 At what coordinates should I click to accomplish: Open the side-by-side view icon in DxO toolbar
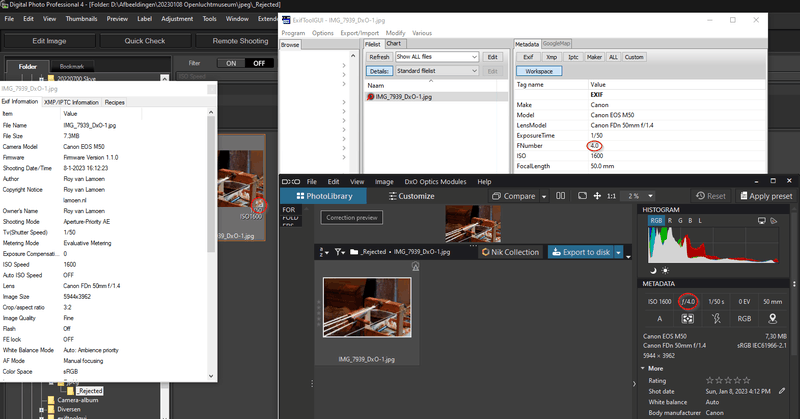pyautogui.click(x=560, y=196)
